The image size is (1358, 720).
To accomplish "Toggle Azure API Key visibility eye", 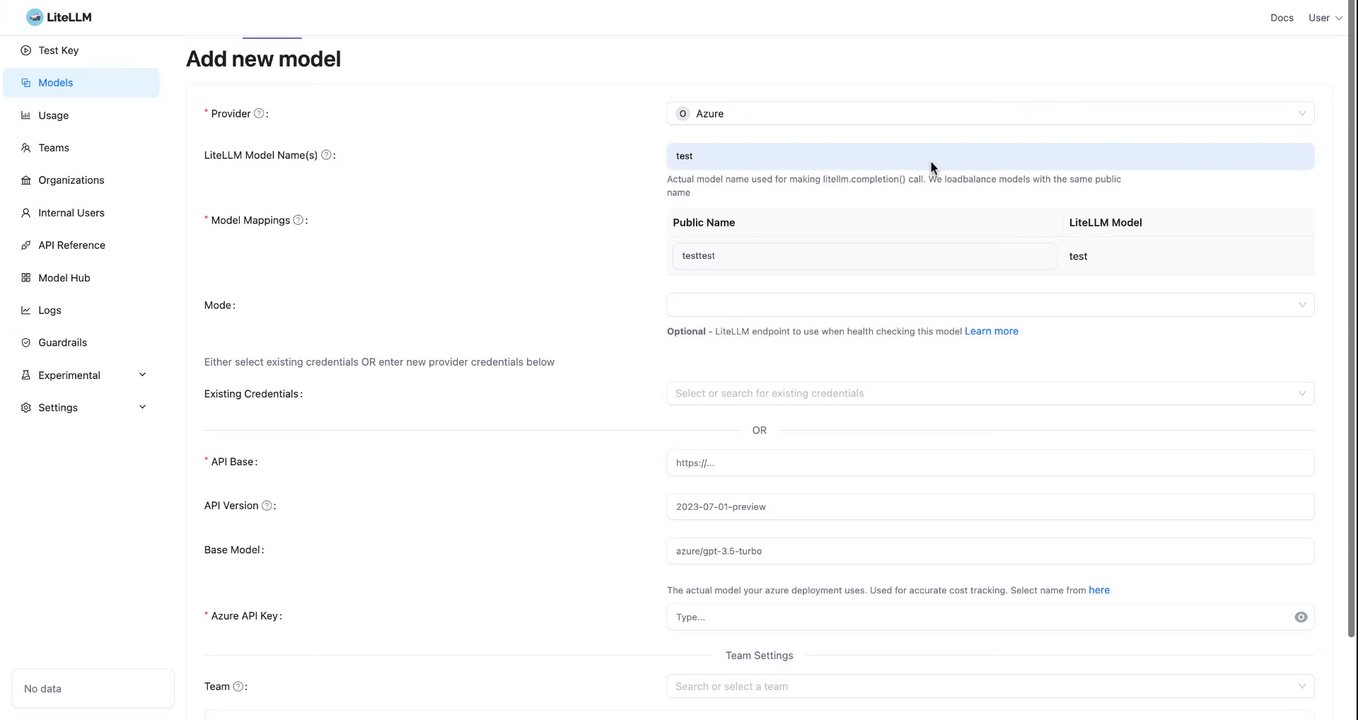I will 1301,617.
